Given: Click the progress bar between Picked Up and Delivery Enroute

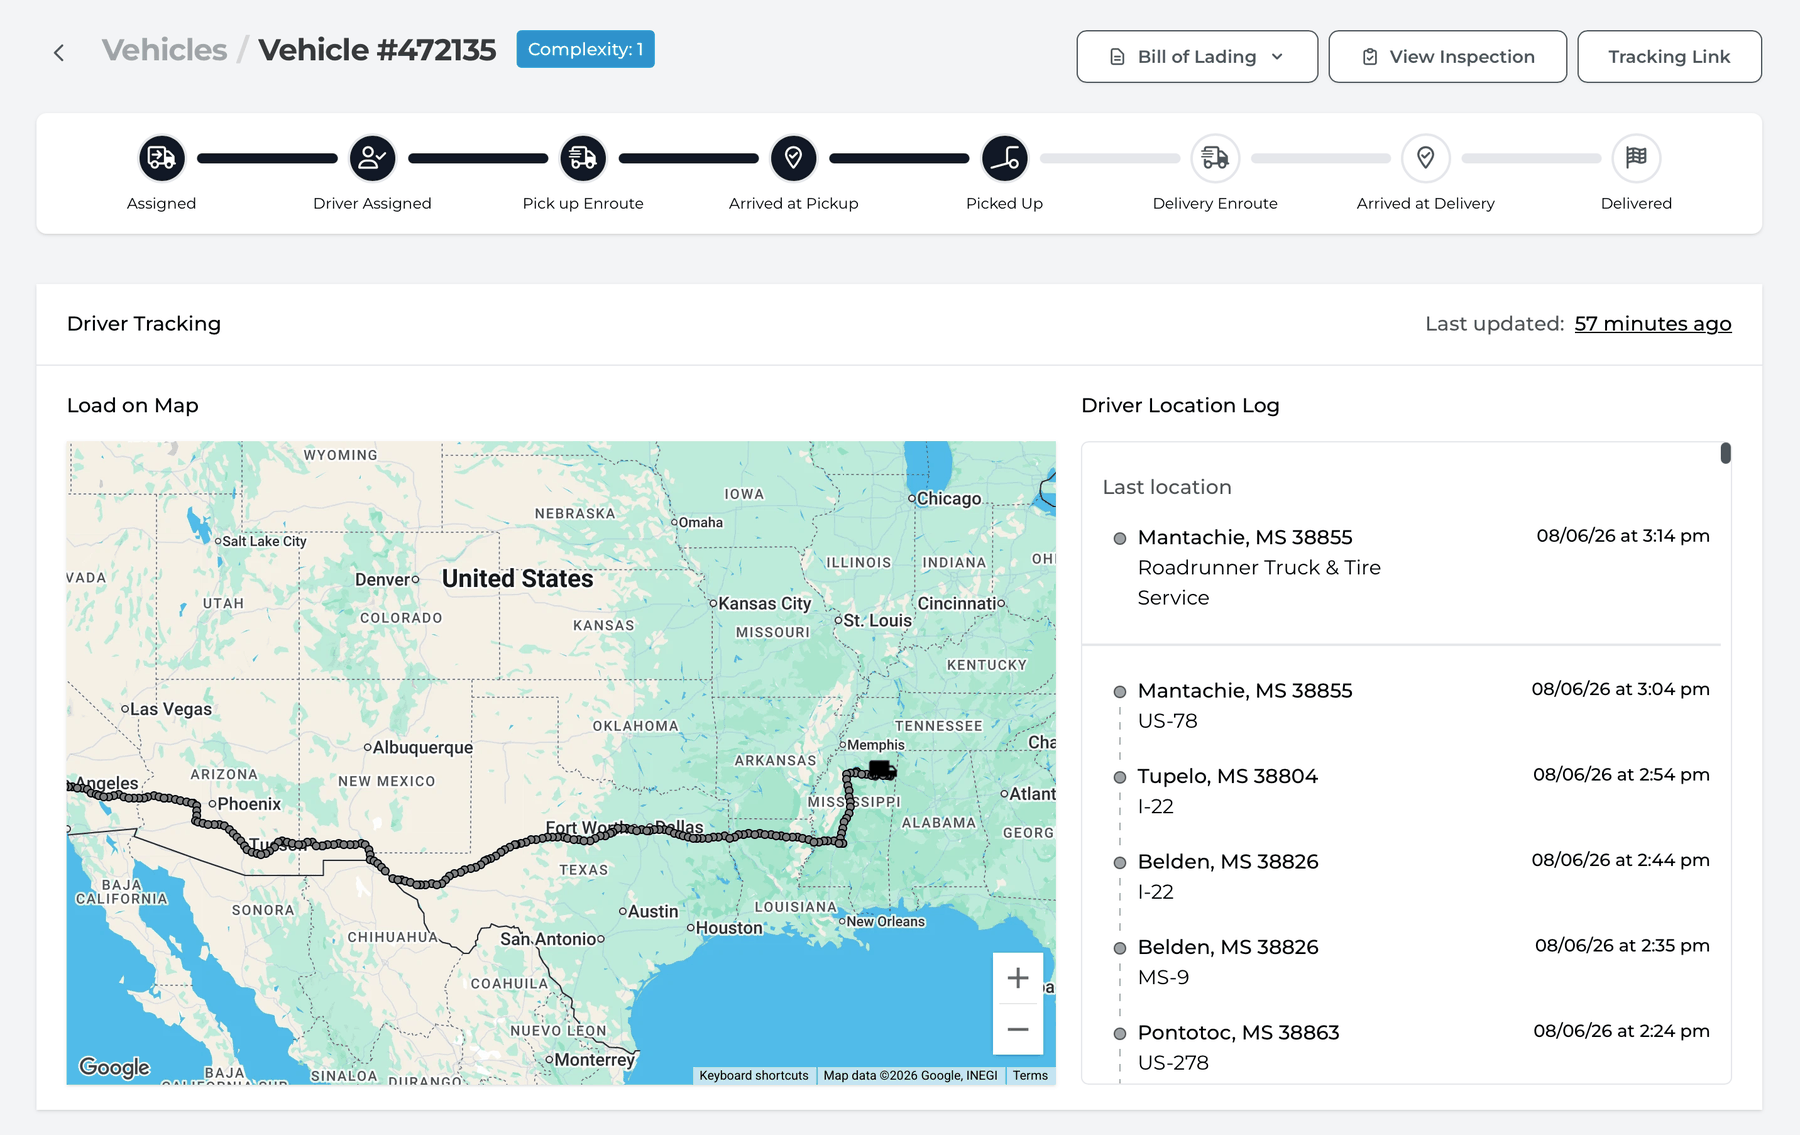Looking at the screenshot, I should [1110, 158].
